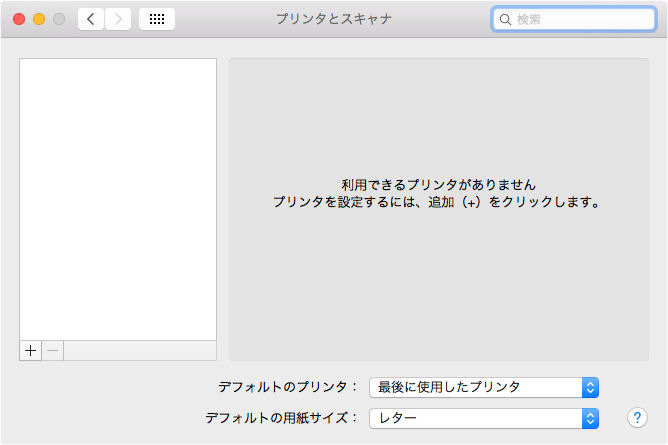Click the デフォルトの用紙サイズ label text
The width and height of the screenshot is (668, 445).
click(x=280, y=418)
